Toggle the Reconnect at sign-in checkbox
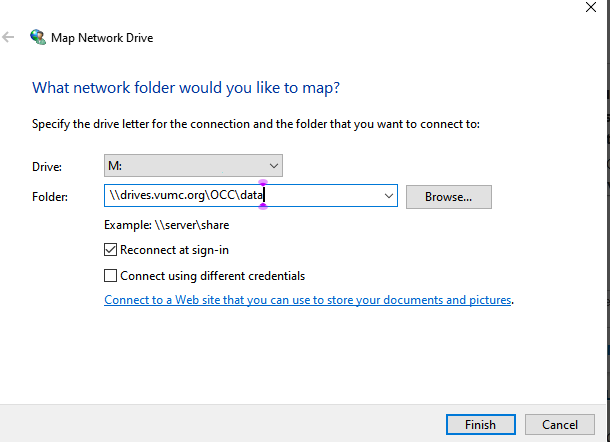 111,250
